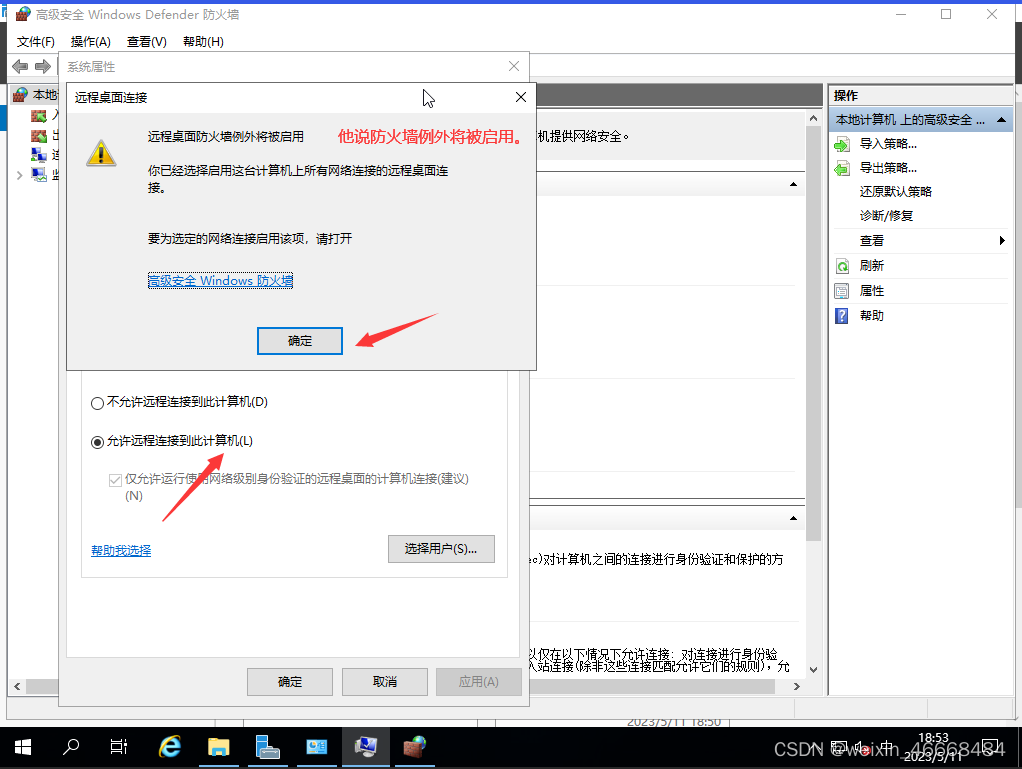Open taskbar search magnifier
This screenshot has height=769, width=1022.
pyautogui.click(x=70, y=747)
